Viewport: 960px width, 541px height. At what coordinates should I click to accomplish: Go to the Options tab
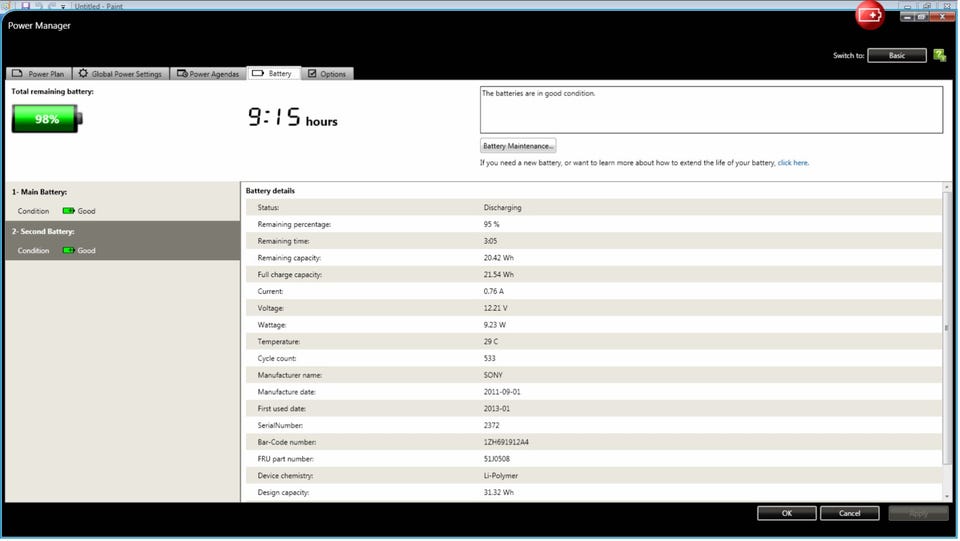pos(327,74)
